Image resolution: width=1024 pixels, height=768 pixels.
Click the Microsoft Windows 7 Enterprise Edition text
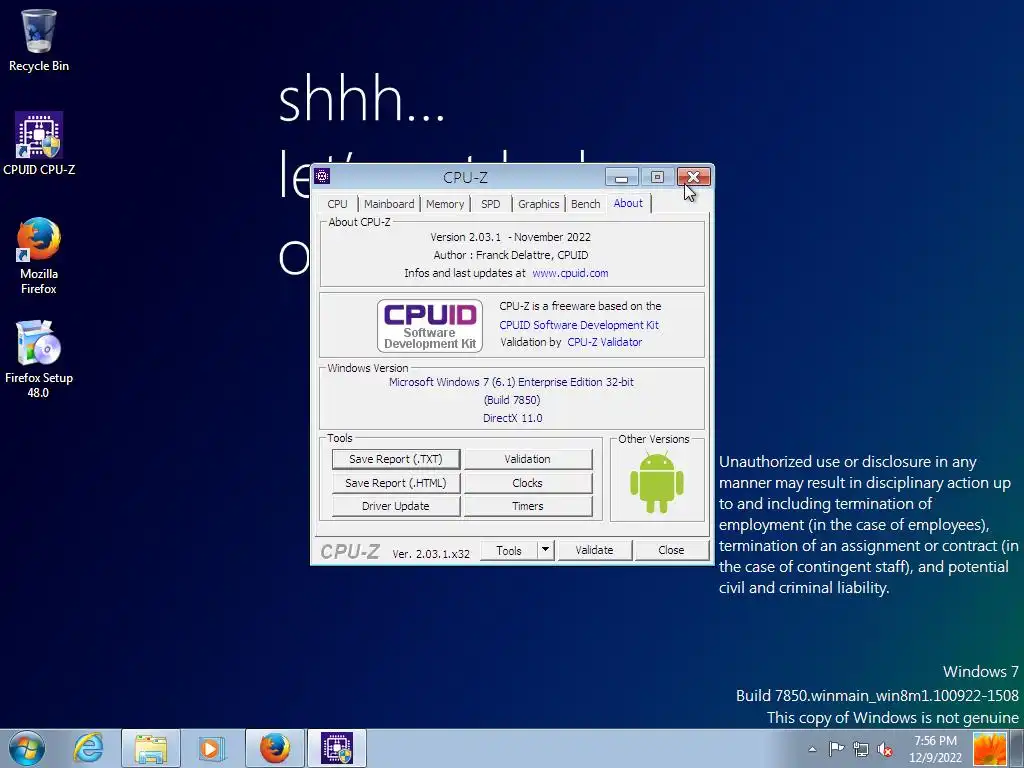(511, 382)
